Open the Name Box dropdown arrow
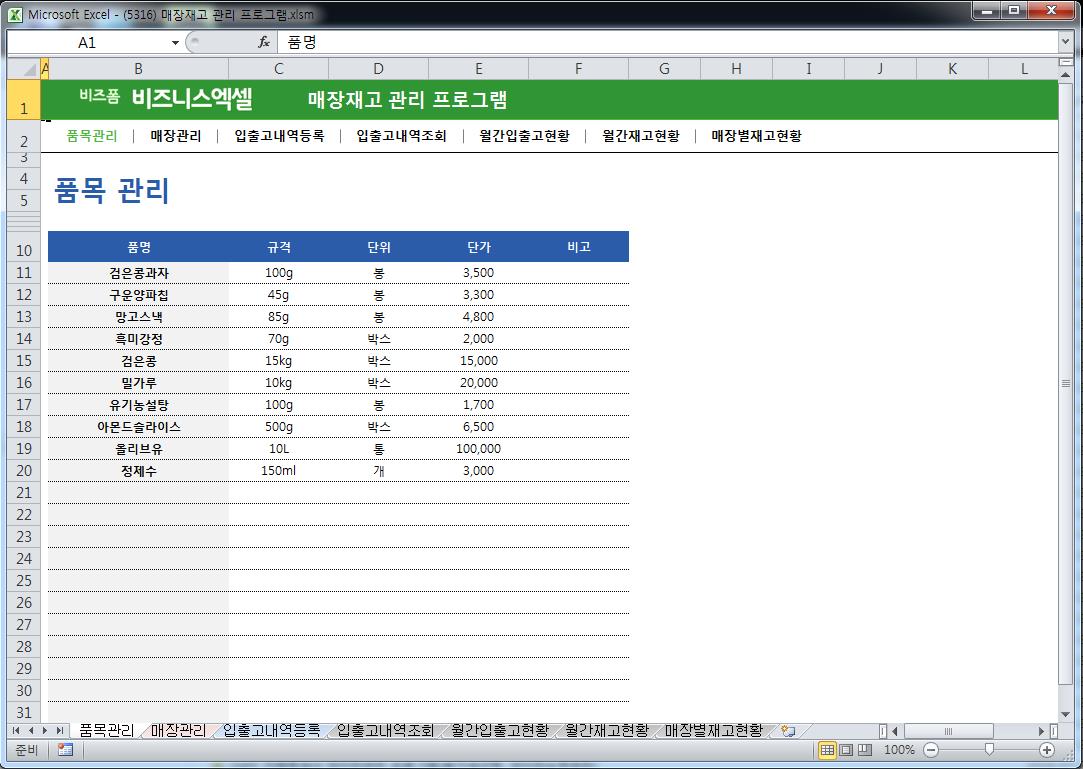1083x769 pixels. (x=175, y=43)
